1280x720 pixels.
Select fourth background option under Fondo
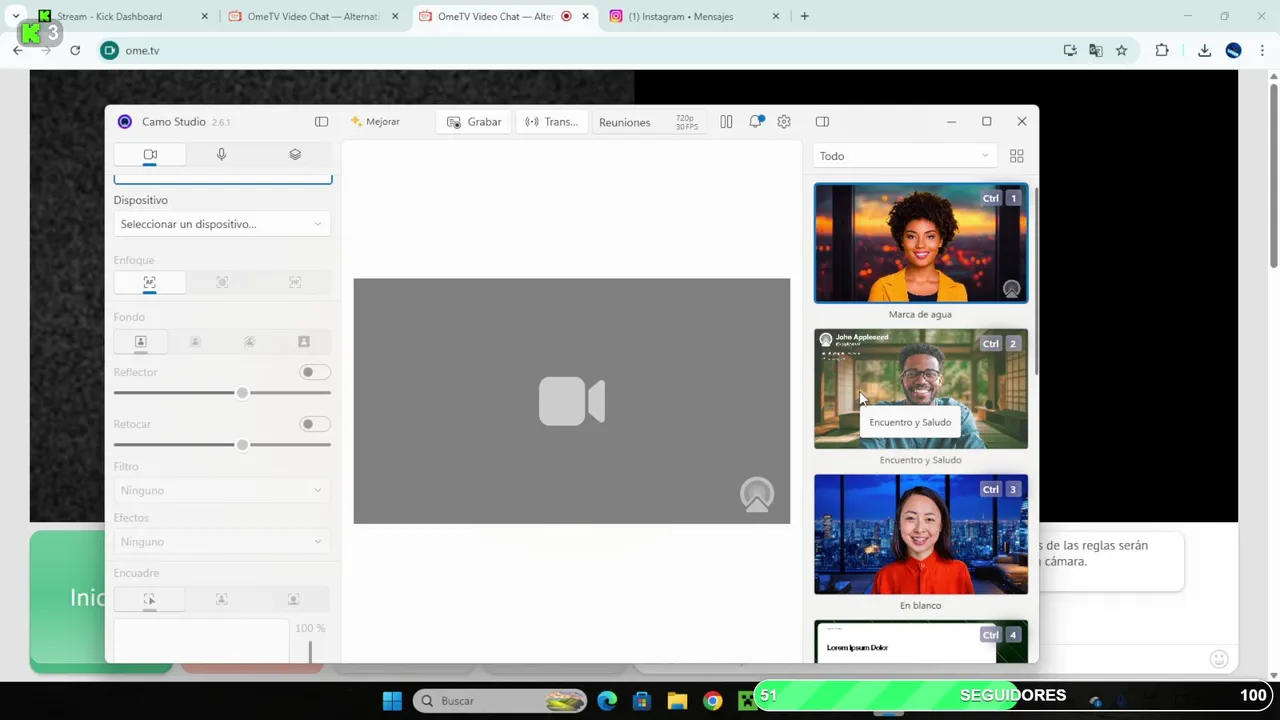(304, 342)
